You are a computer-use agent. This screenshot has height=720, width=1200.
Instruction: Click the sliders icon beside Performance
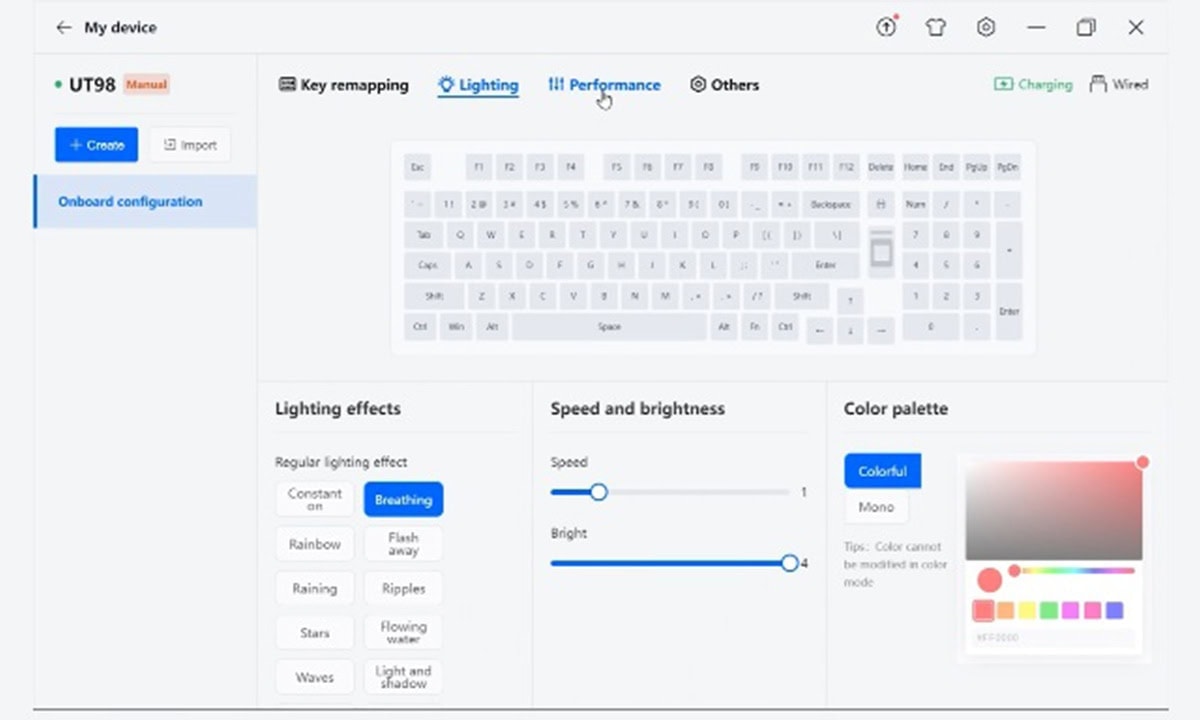tap(556, 85)
